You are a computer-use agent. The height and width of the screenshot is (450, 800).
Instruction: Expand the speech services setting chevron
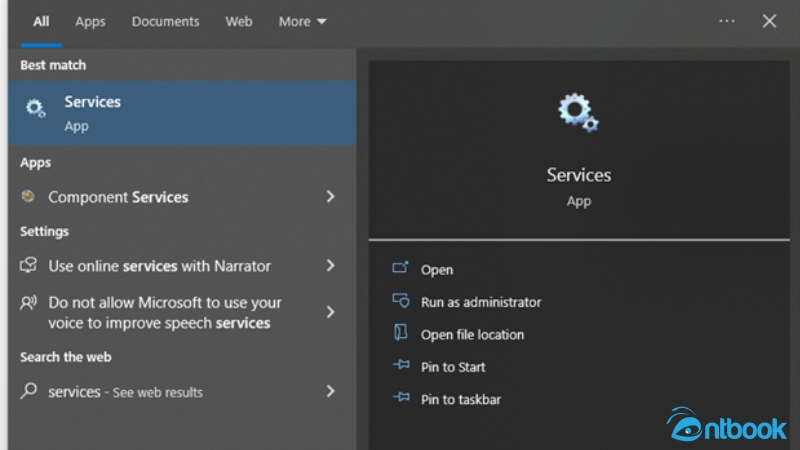[331, 312]
